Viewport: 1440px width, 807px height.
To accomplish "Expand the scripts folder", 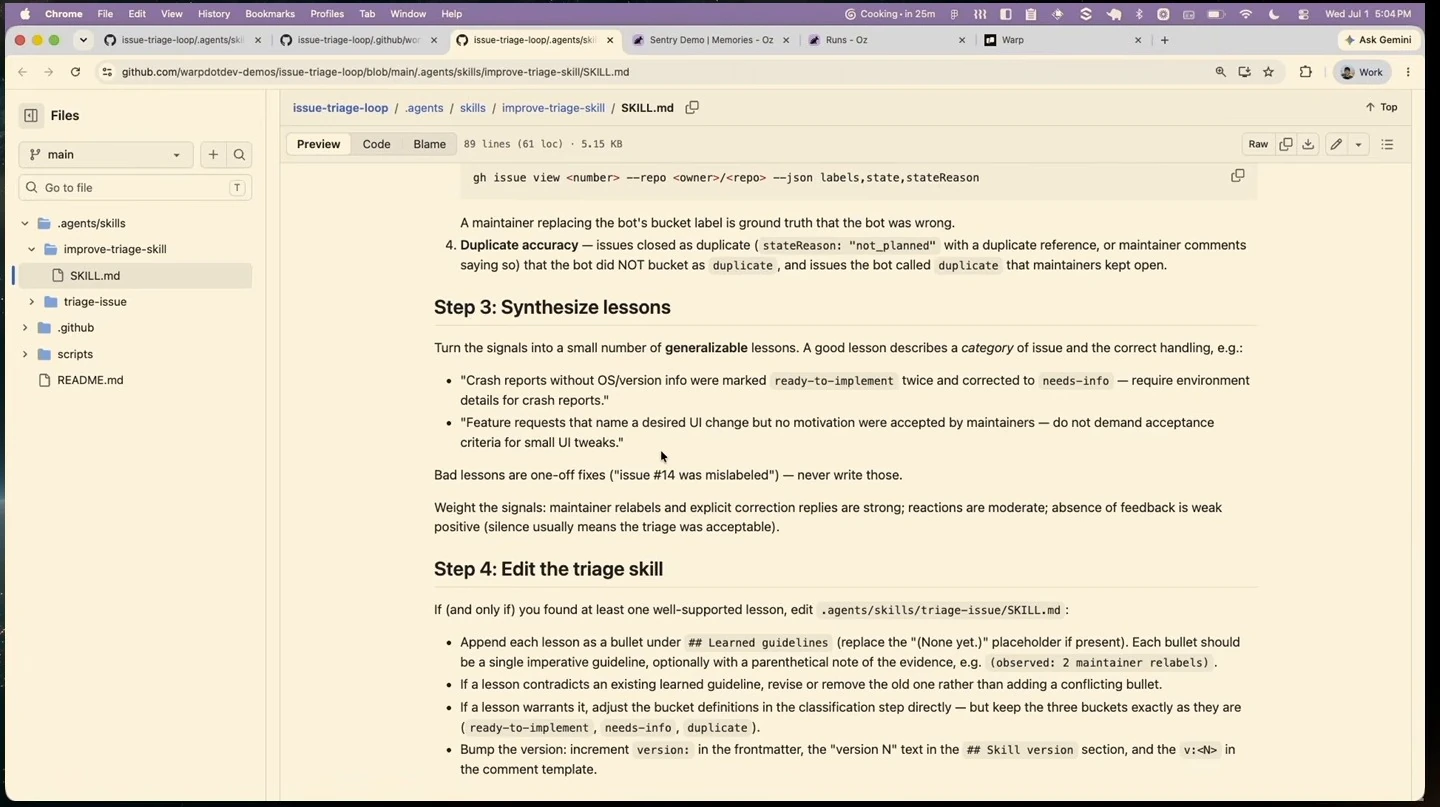I will tap(25, 354).
